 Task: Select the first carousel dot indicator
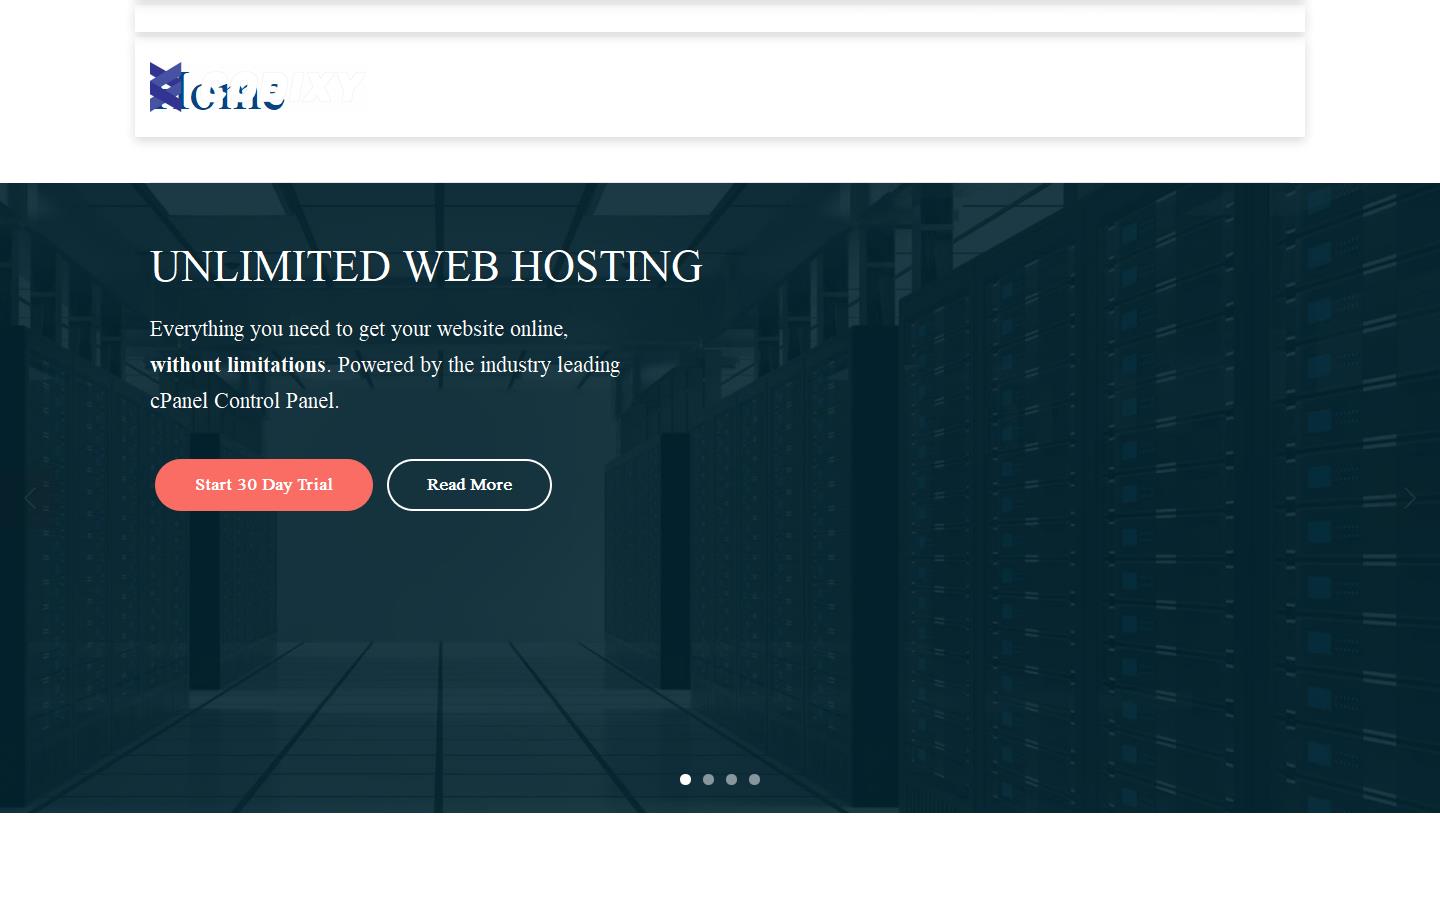coord(686,779)
